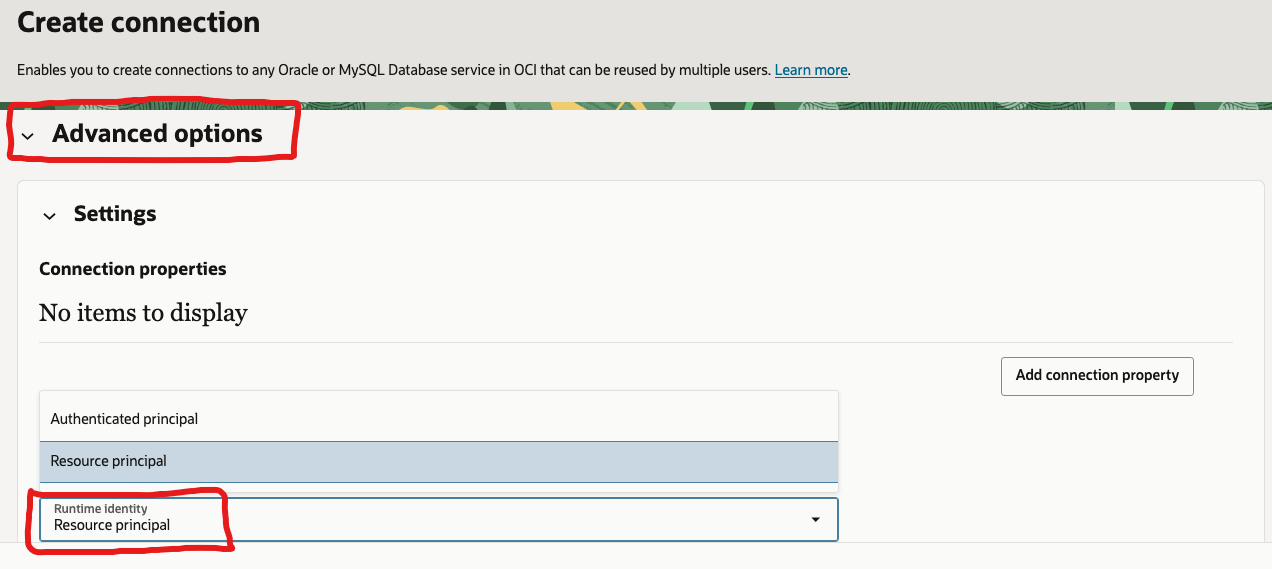Screen dimensions: 1272x569
Task: Click the Add connection property button
Action: click(x=1097, y=375)
